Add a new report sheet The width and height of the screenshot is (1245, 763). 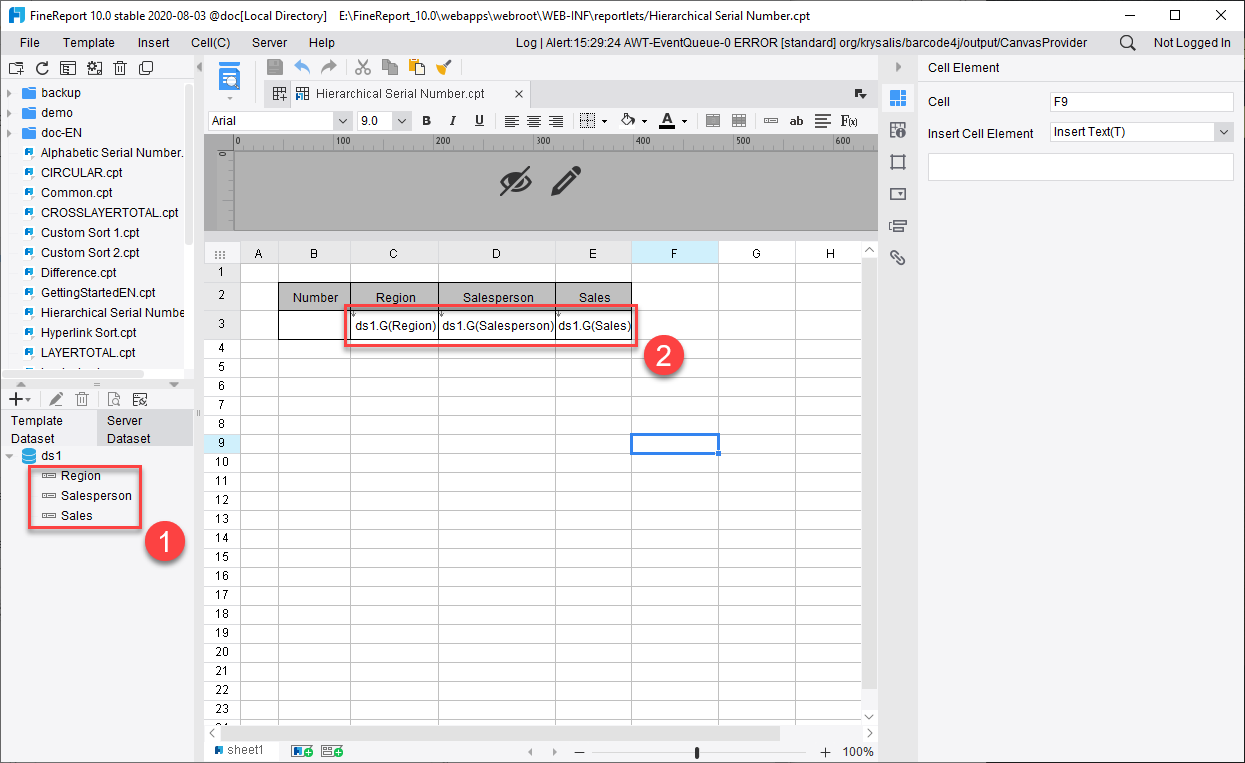(x=302, y=751)
